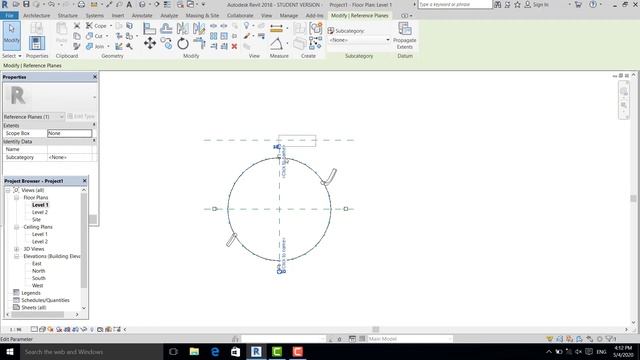This screenshot has width=640, height=360.
Task: Click the view scale 1:96 control
Action: point(16,329)
